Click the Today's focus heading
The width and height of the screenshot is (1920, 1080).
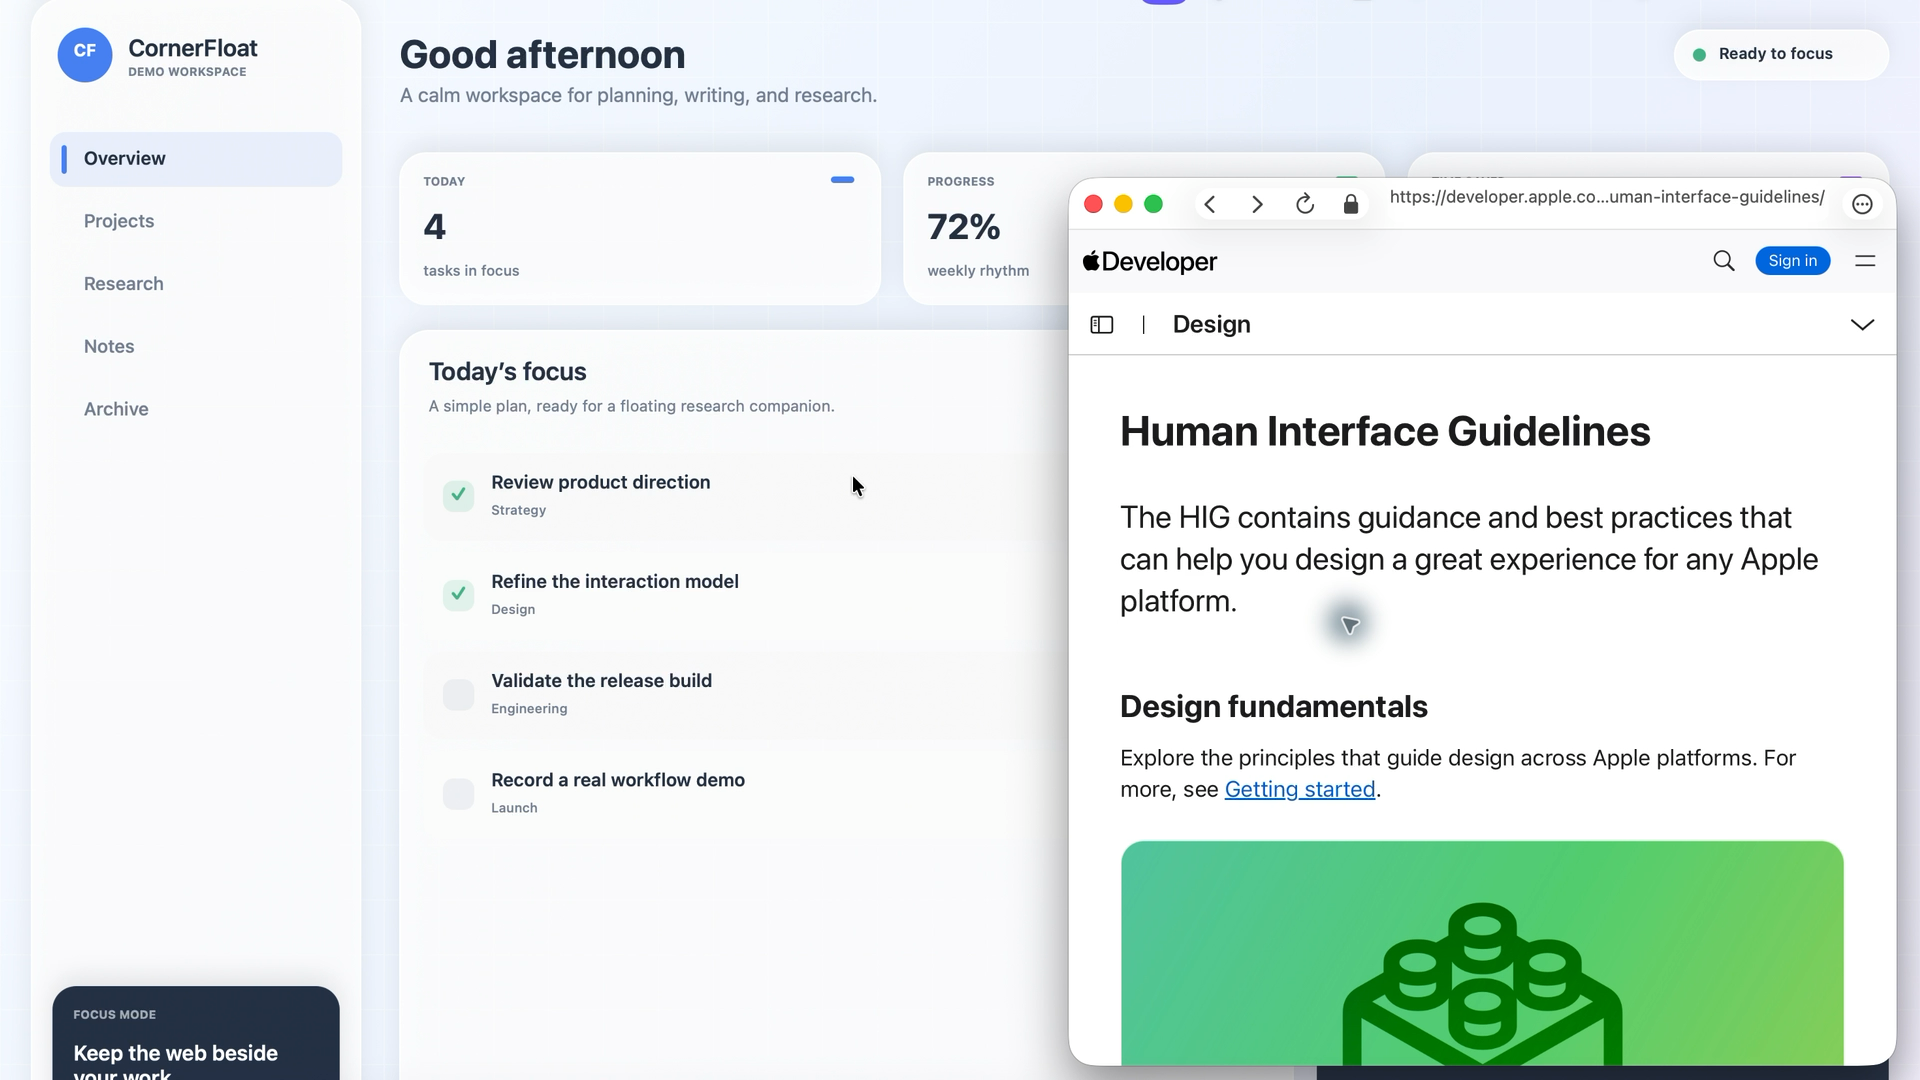(508, 372)
